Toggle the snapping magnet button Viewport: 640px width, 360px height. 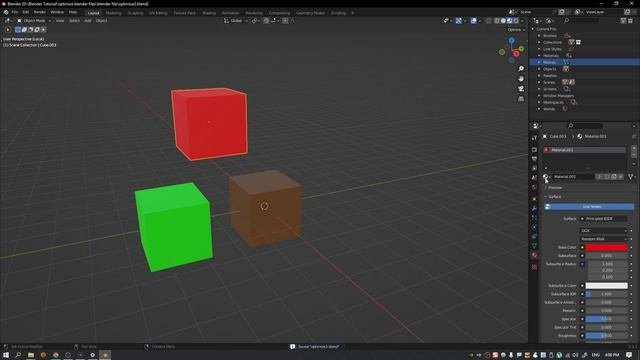pos(266,21)
